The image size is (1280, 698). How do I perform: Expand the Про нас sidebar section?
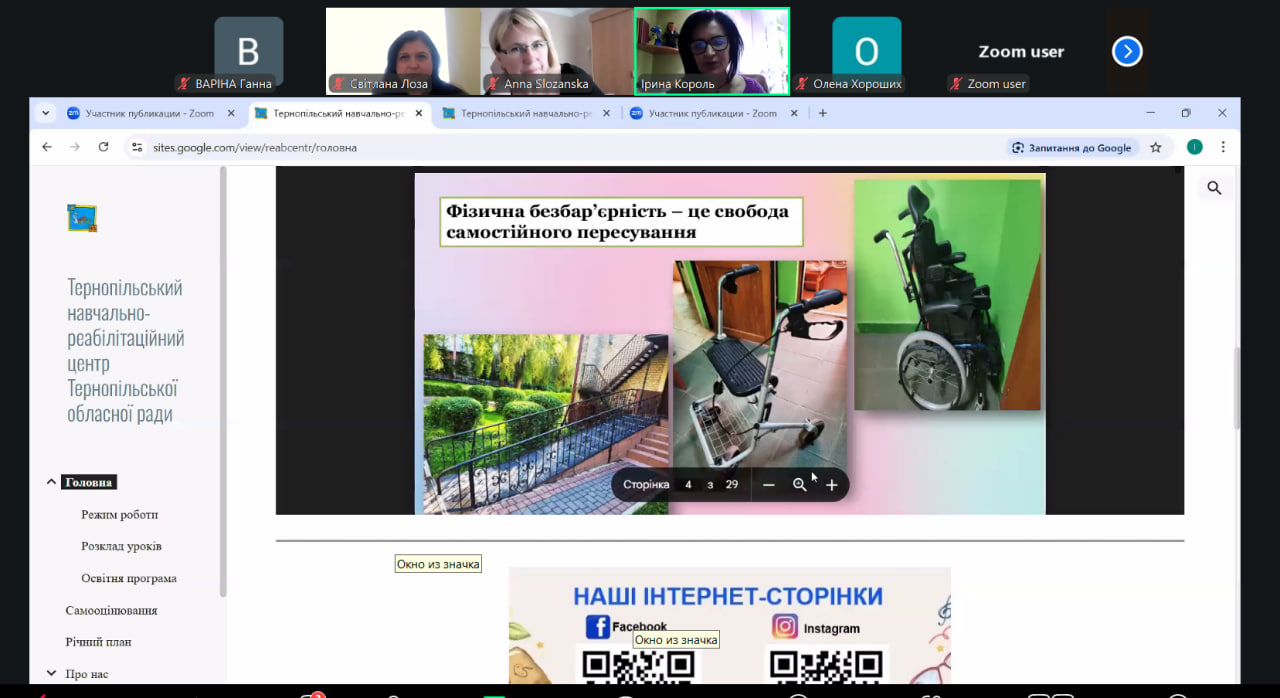51,674
